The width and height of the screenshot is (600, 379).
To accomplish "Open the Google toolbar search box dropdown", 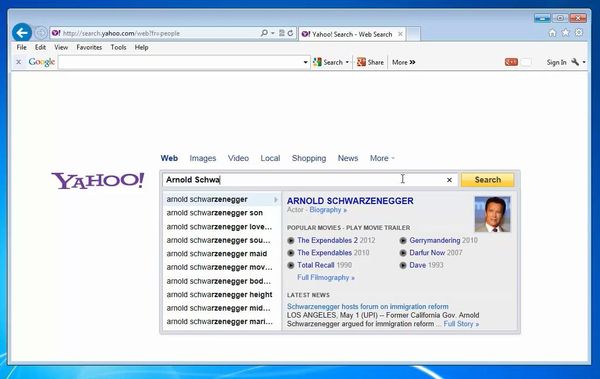I will pyautogui.click(x=305, y=62).
